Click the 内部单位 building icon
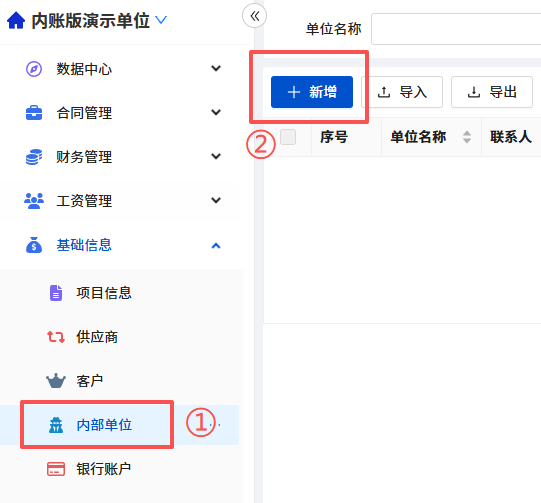Screen dimensions: 541x503 pos(56,425)
